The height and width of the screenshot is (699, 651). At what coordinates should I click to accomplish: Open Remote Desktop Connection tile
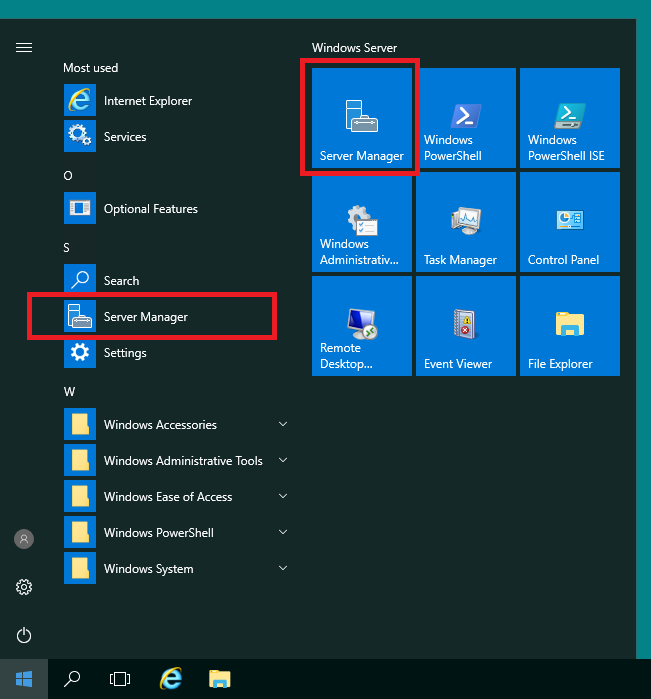(362, 326)
